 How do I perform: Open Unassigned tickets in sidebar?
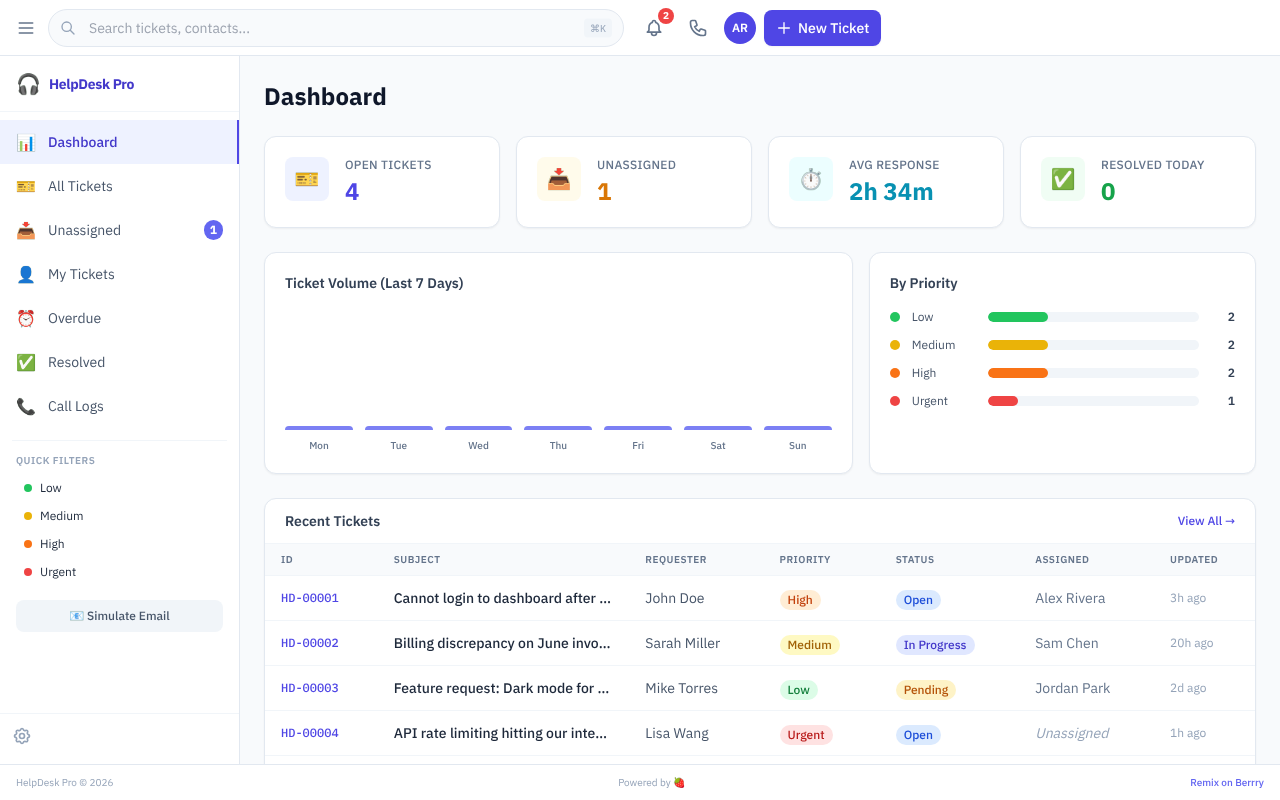point(119,230)
